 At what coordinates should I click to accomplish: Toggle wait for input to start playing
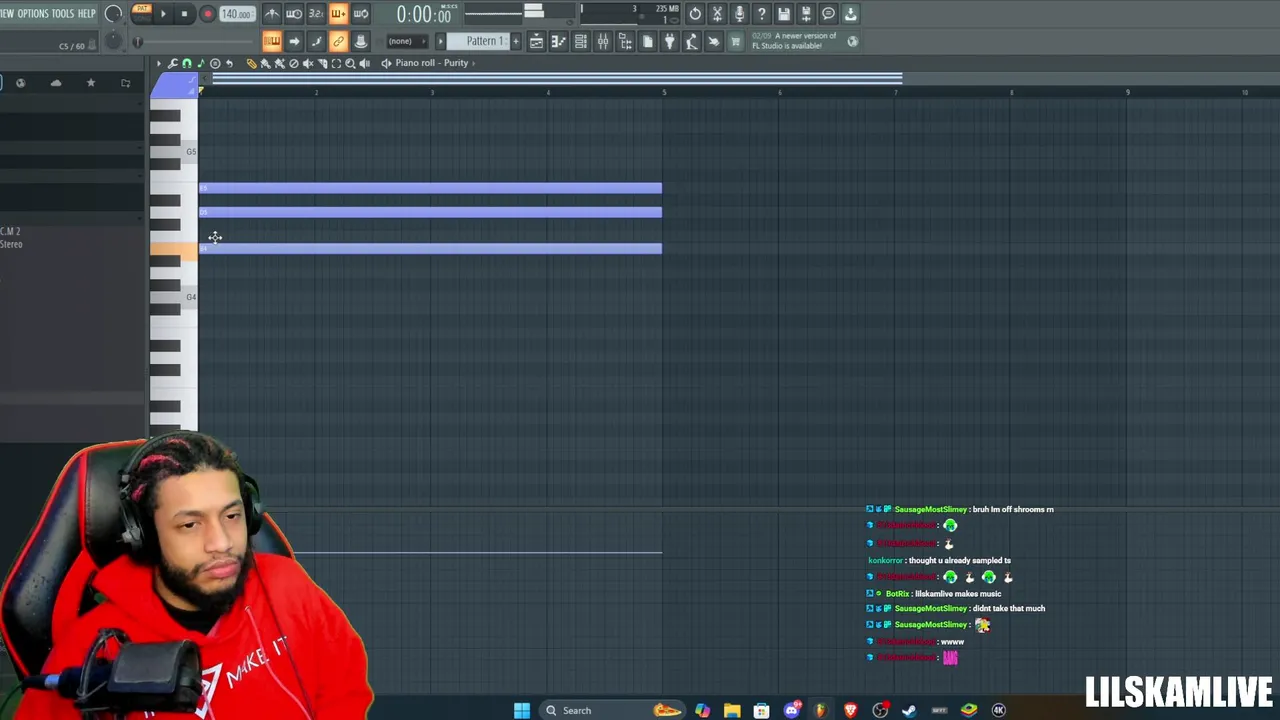coord(294,14)
